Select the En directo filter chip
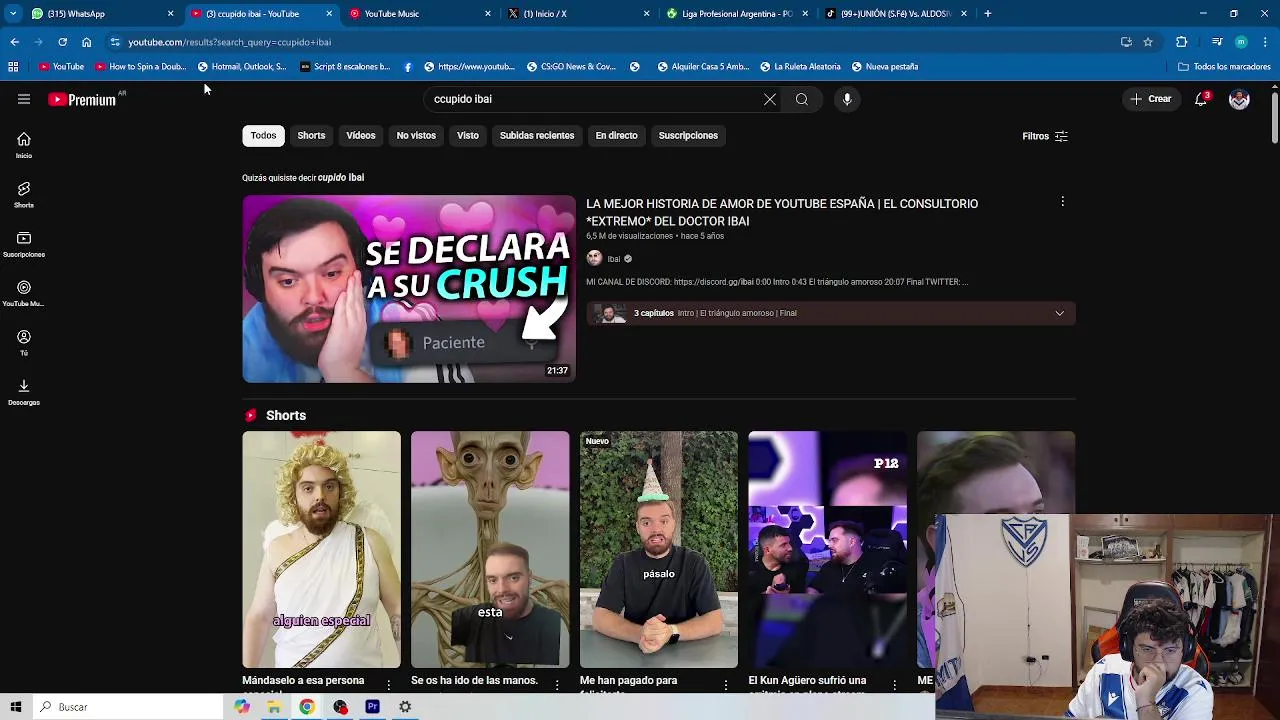 click(616, 135)
